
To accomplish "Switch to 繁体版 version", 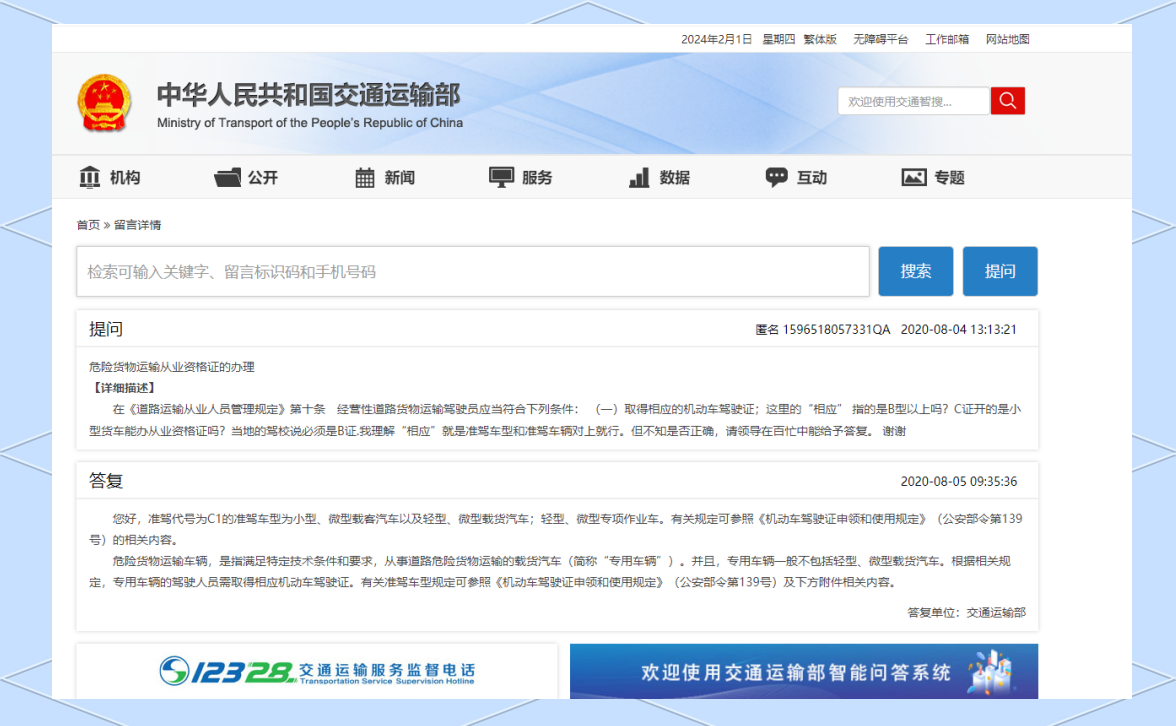I will coord(820,39).
